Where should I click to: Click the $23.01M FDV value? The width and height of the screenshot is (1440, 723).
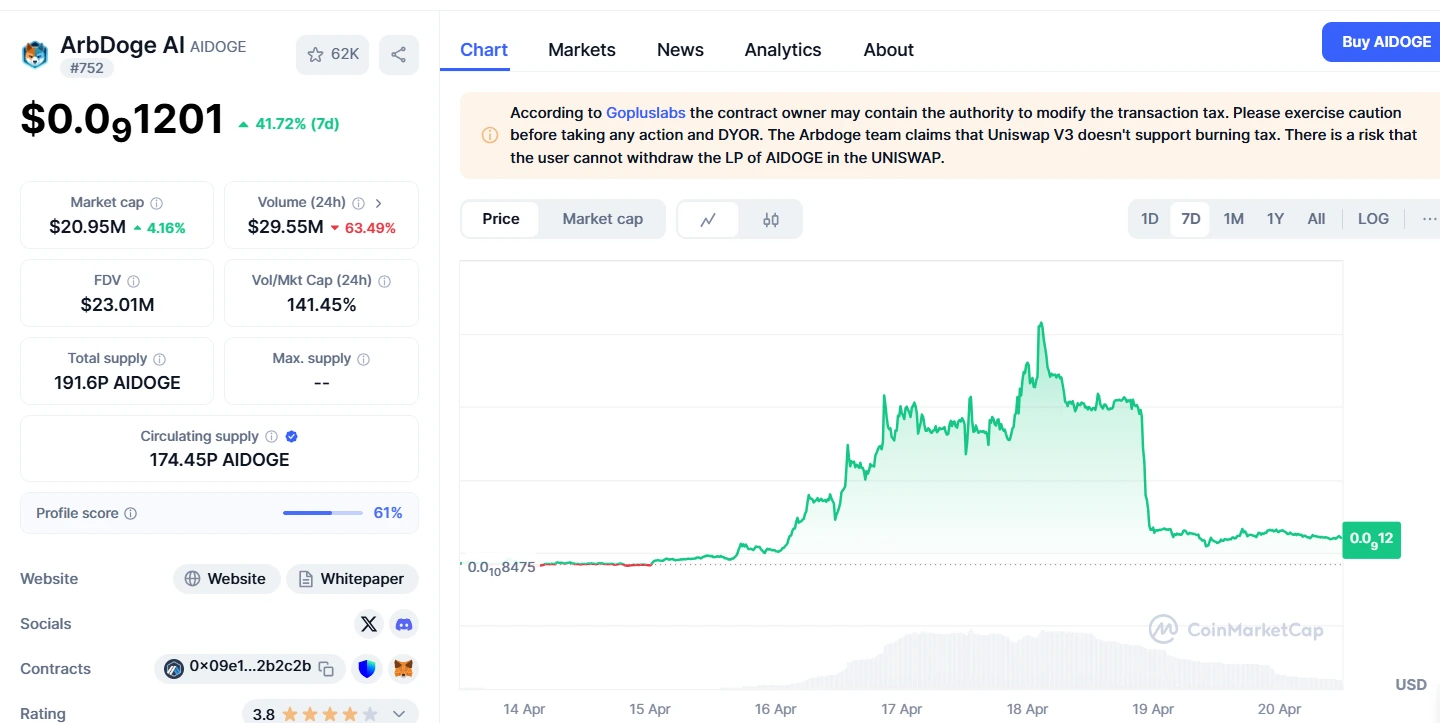coord(117,305)
